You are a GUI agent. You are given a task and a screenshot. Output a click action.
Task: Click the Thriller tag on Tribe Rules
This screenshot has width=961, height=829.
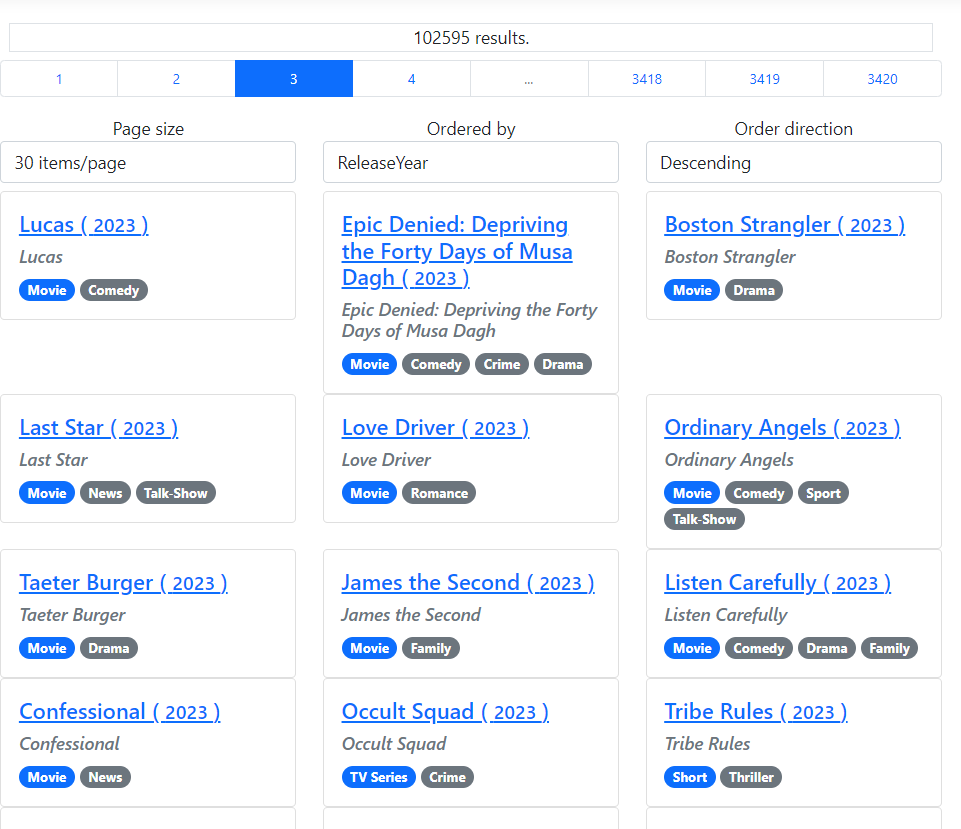(x=751, y=777)
